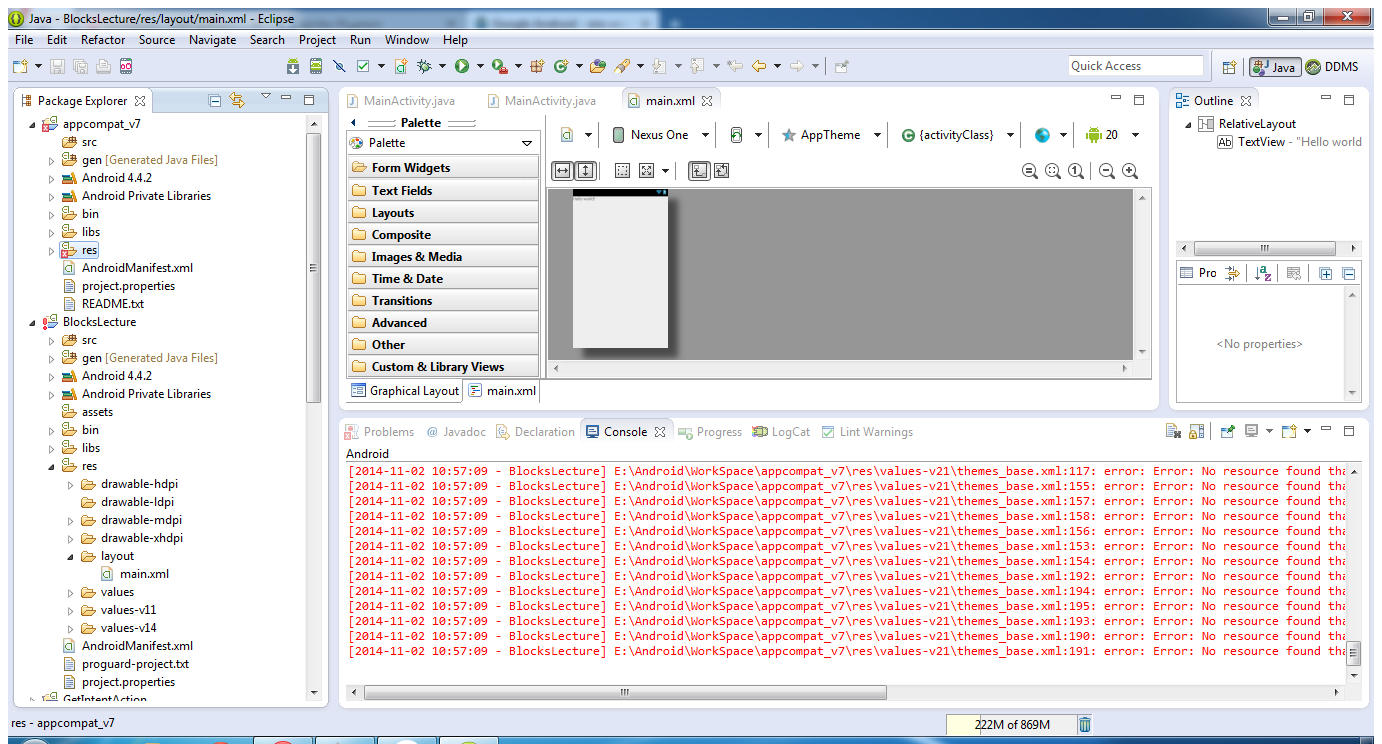Open the locale globe dropdown
1382x744 pixels.
click(x=1051, y=135)
